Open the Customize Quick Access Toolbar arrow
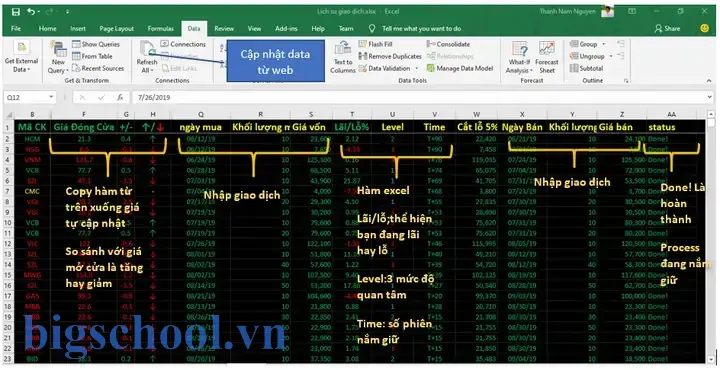720x370 pixels. [67, 11]
